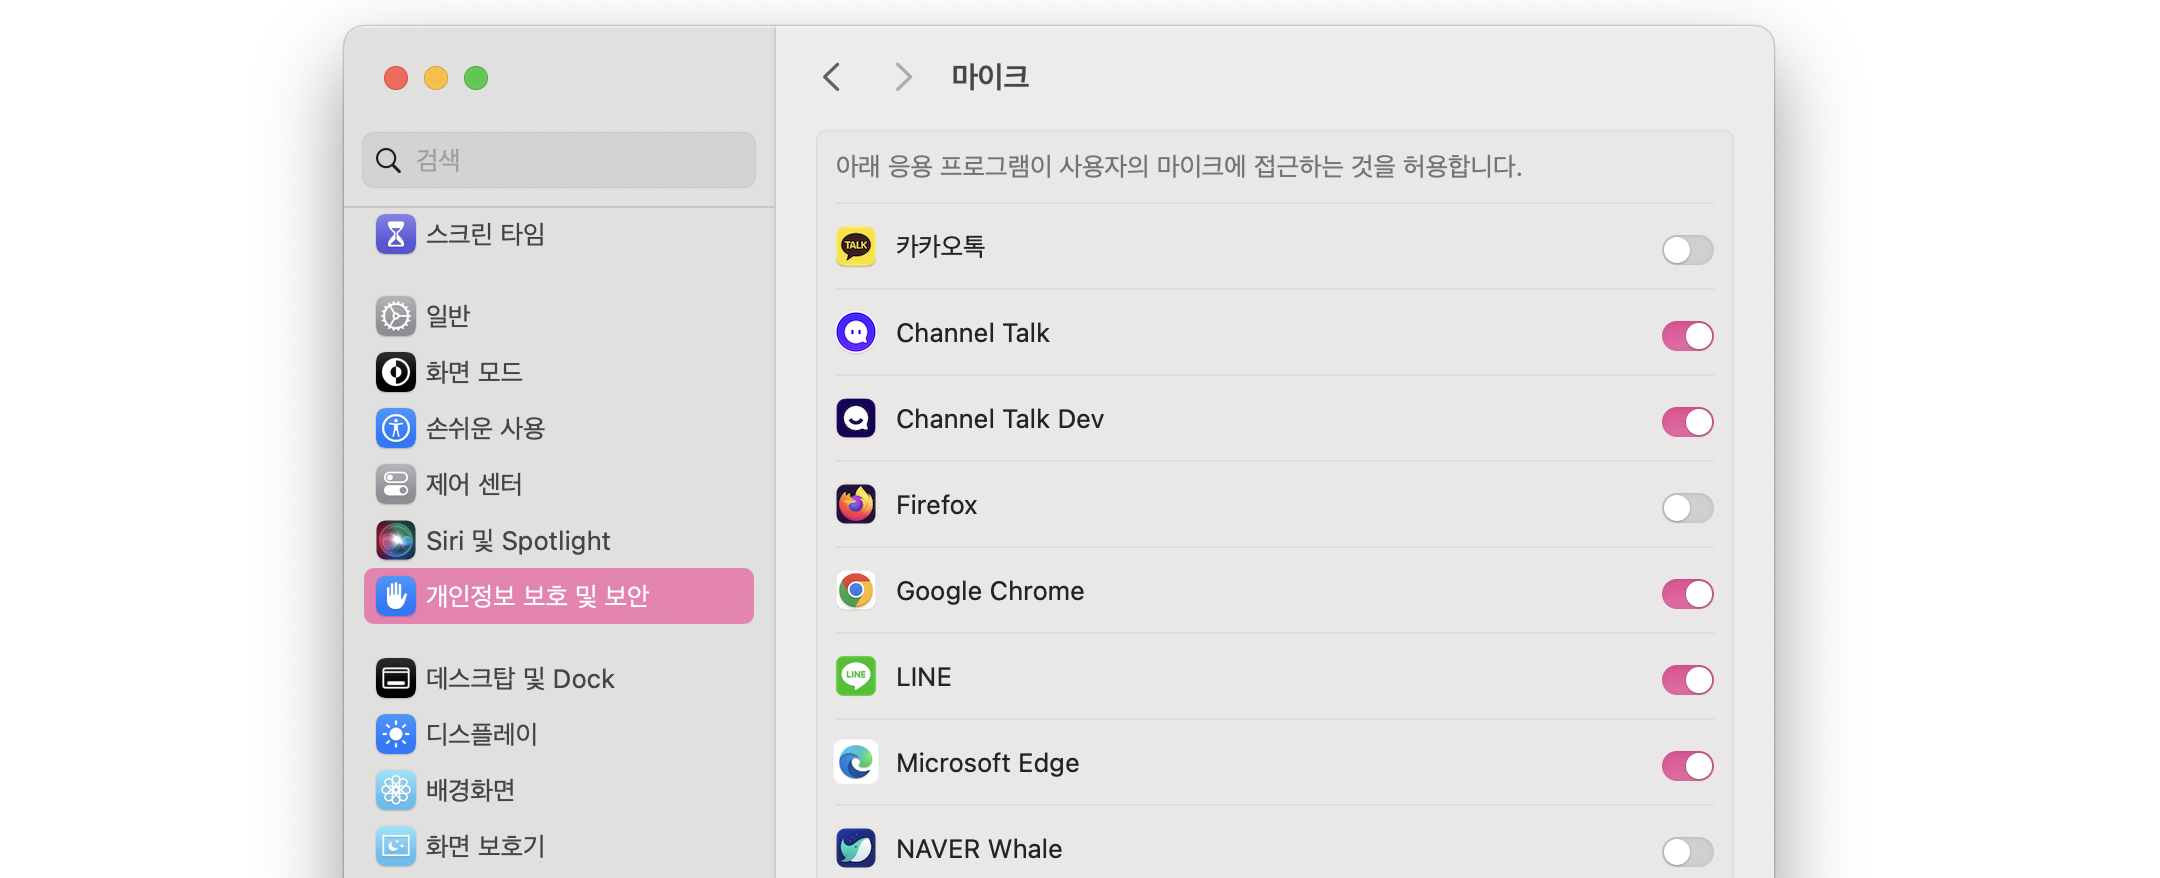Click the Firefox app icon
The width and height of the screenshot is (2160, 878).
[856, 504]
